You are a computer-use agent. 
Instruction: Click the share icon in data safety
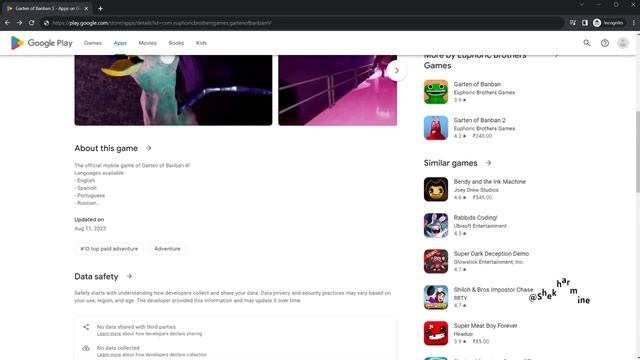86,327
